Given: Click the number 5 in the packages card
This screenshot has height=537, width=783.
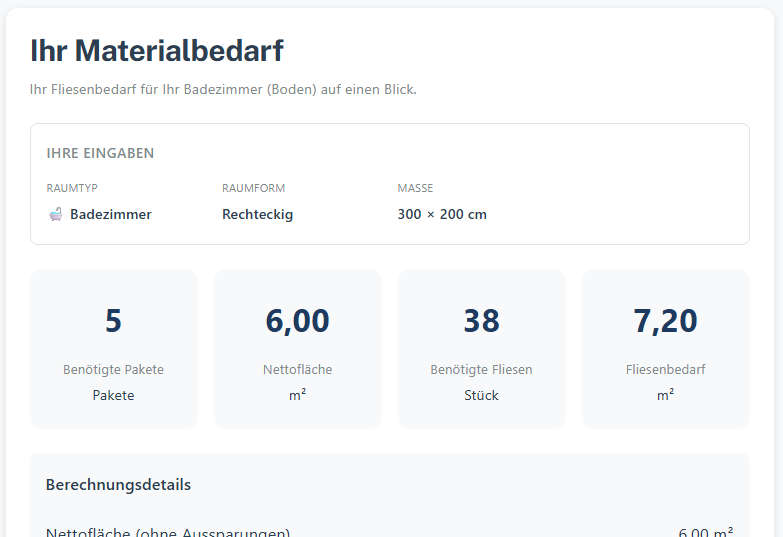Looking at the screenshot, I should pos(113,321).
